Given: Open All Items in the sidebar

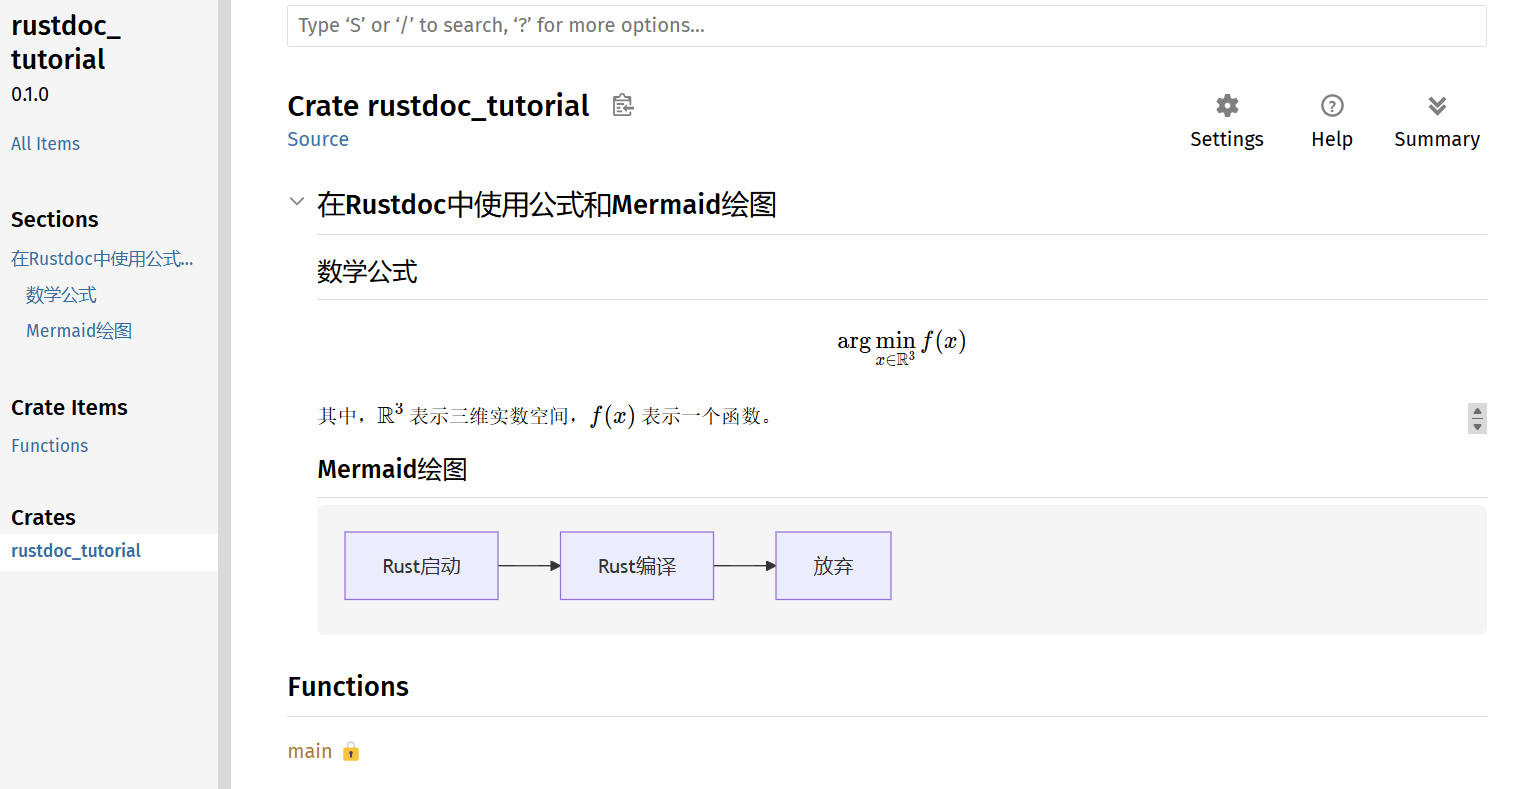Looking at the screenshot, I should (x=45, y=143).
